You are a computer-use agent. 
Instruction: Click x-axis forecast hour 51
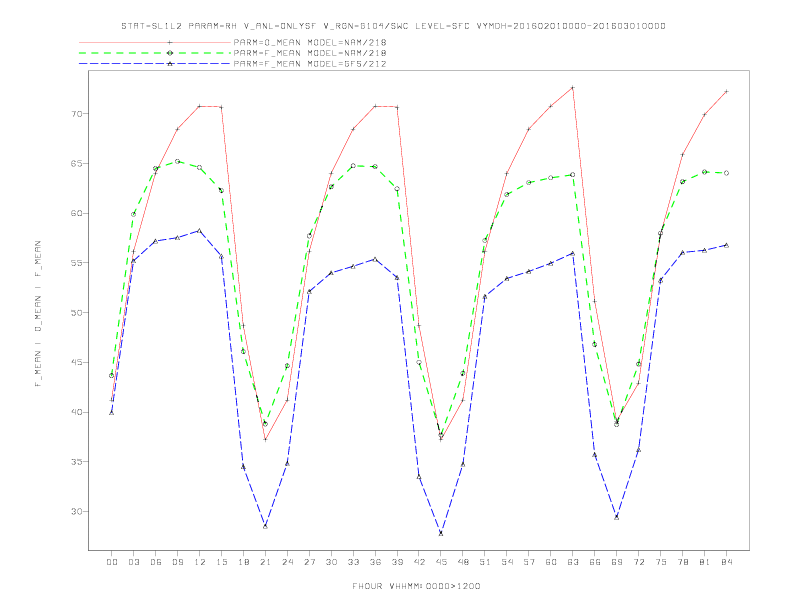click(485, 562)
